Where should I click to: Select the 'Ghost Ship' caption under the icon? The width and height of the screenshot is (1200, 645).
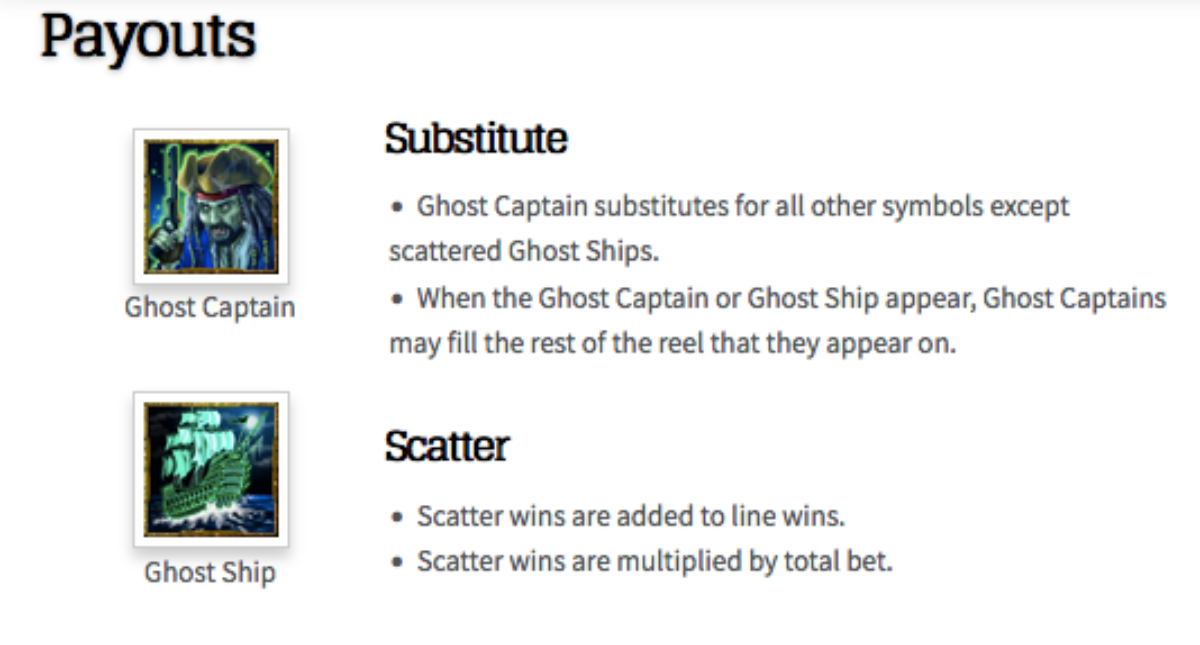[210, 573]
